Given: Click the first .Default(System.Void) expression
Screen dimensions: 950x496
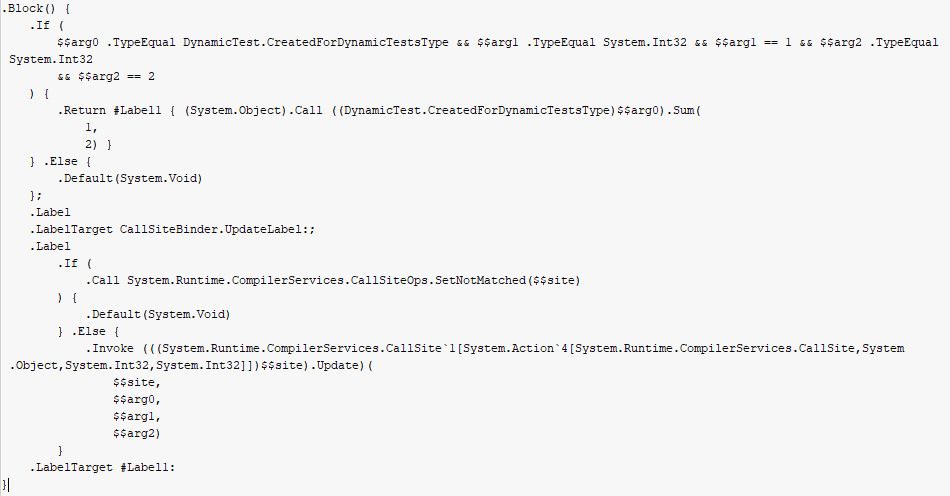Looking at the screenshot, I should coord(130,178).
